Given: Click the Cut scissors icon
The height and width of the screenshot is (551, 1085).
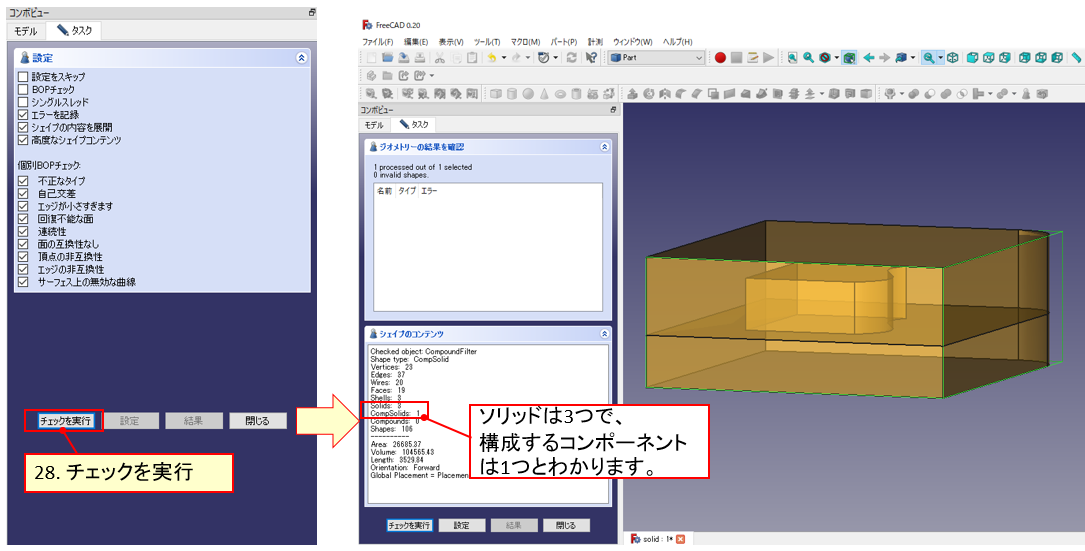Looking at the screenshot, I should [439, 57].
